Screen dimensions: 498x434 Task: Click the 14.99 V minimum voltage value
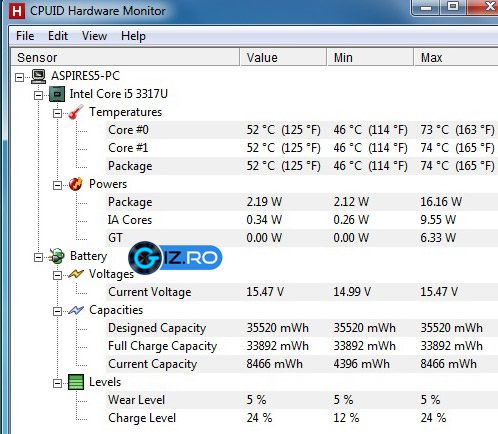pos(352,292)
